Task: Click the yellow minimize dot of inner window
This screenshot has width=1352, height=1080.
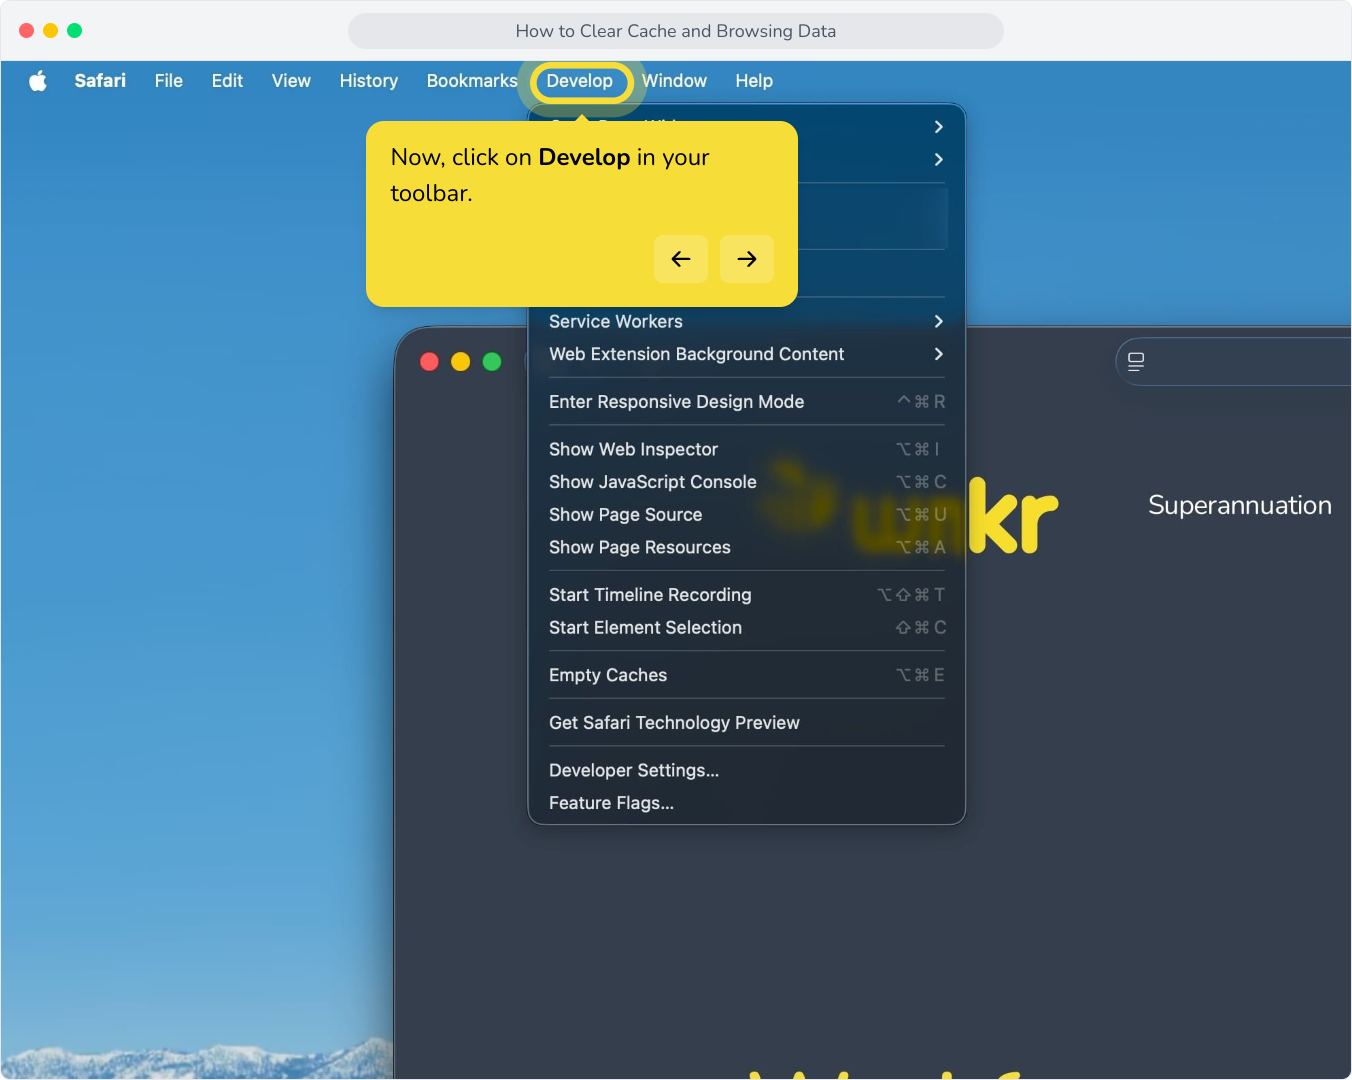Action: pos(461,361)
